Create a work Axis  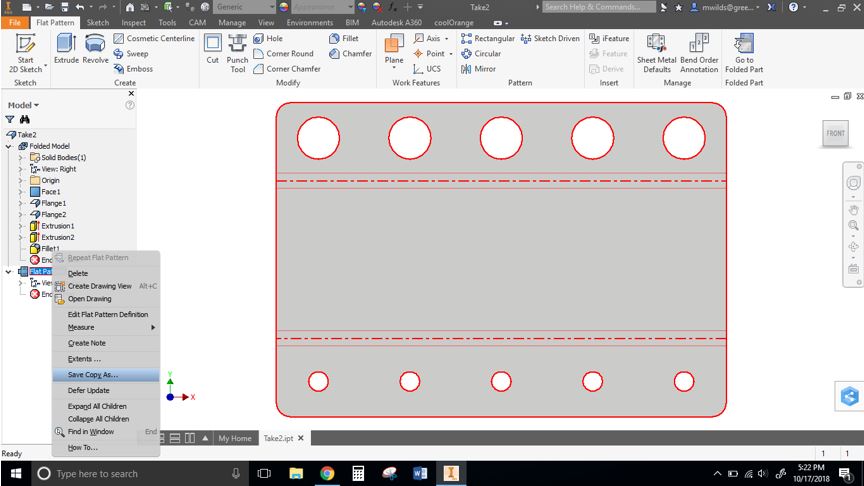point(427,39)
